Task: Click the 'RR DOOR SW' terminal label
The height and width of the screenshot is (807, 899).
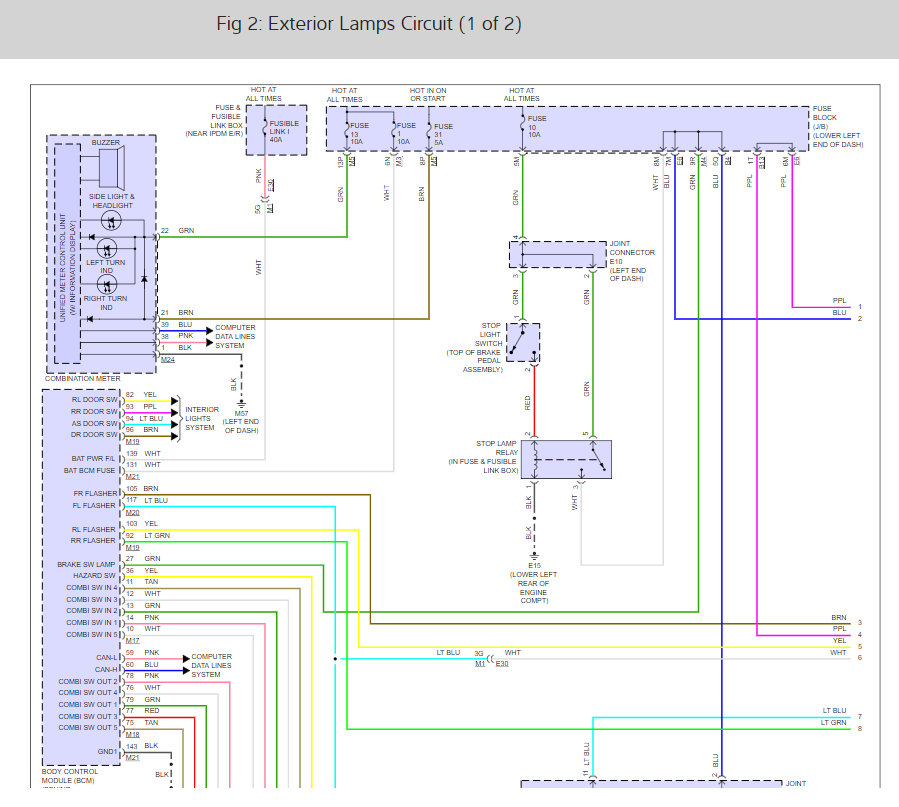Action: (94, 412)
